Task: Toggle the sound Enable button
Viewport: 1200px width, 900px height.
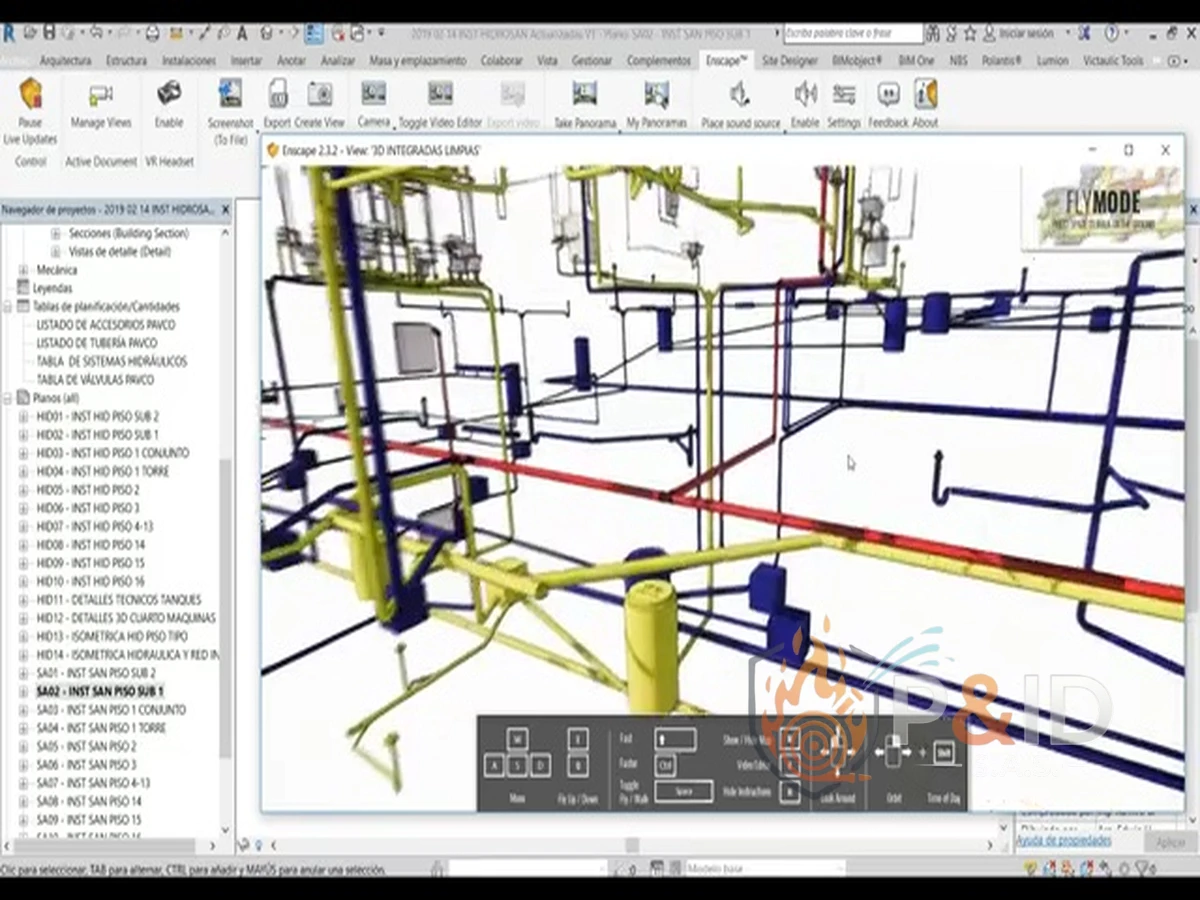Action: (805, 96)
